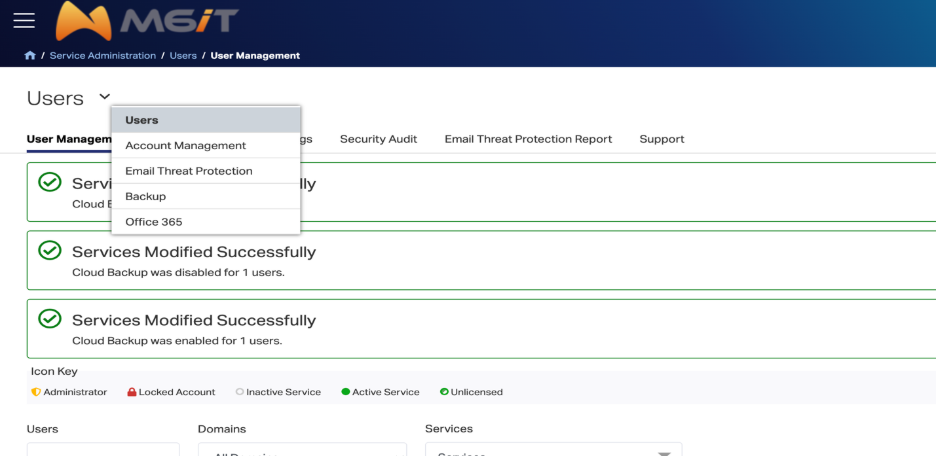Open the Email Threat Protection Report tab
The image size is (936, 456).
pos(528,139)
